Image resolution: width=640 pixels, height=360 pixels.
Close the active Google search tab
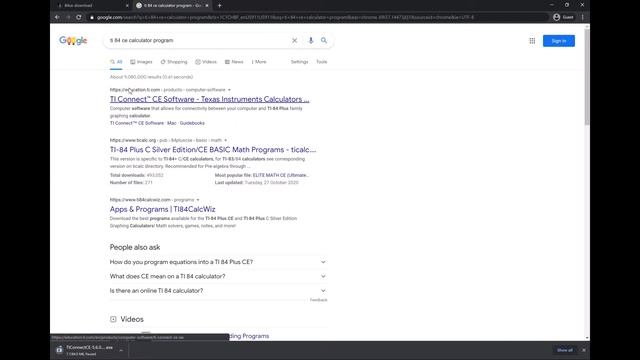tap(207, 5)
